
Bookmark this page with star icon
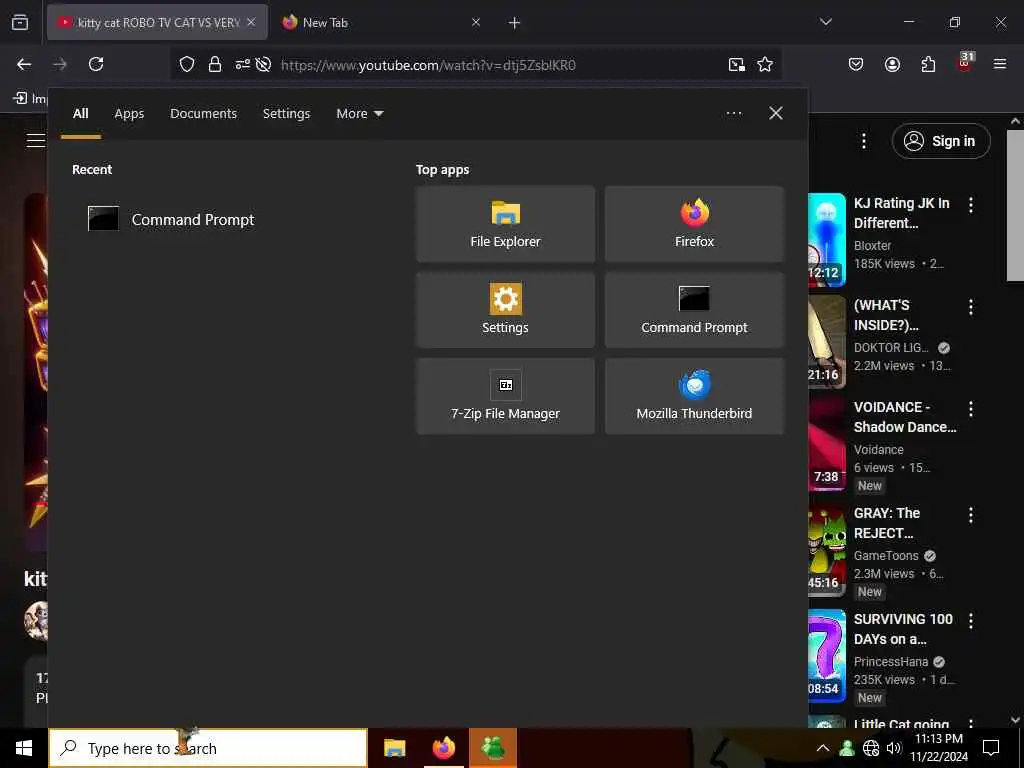click(x=765, y=64)
